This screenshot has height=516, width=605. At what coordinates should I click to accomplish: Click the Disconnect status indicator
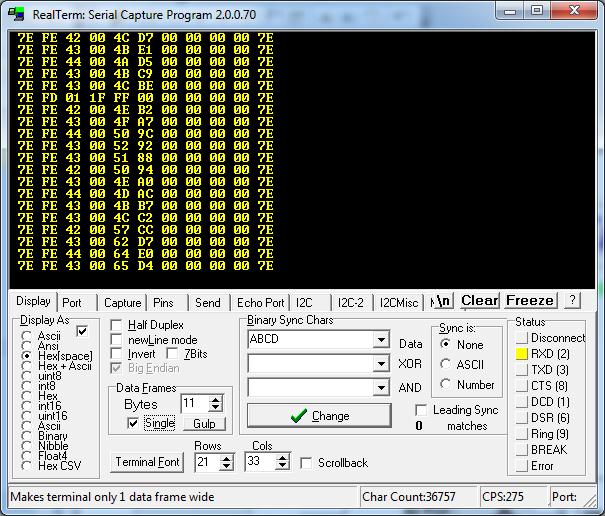[521, 338]
